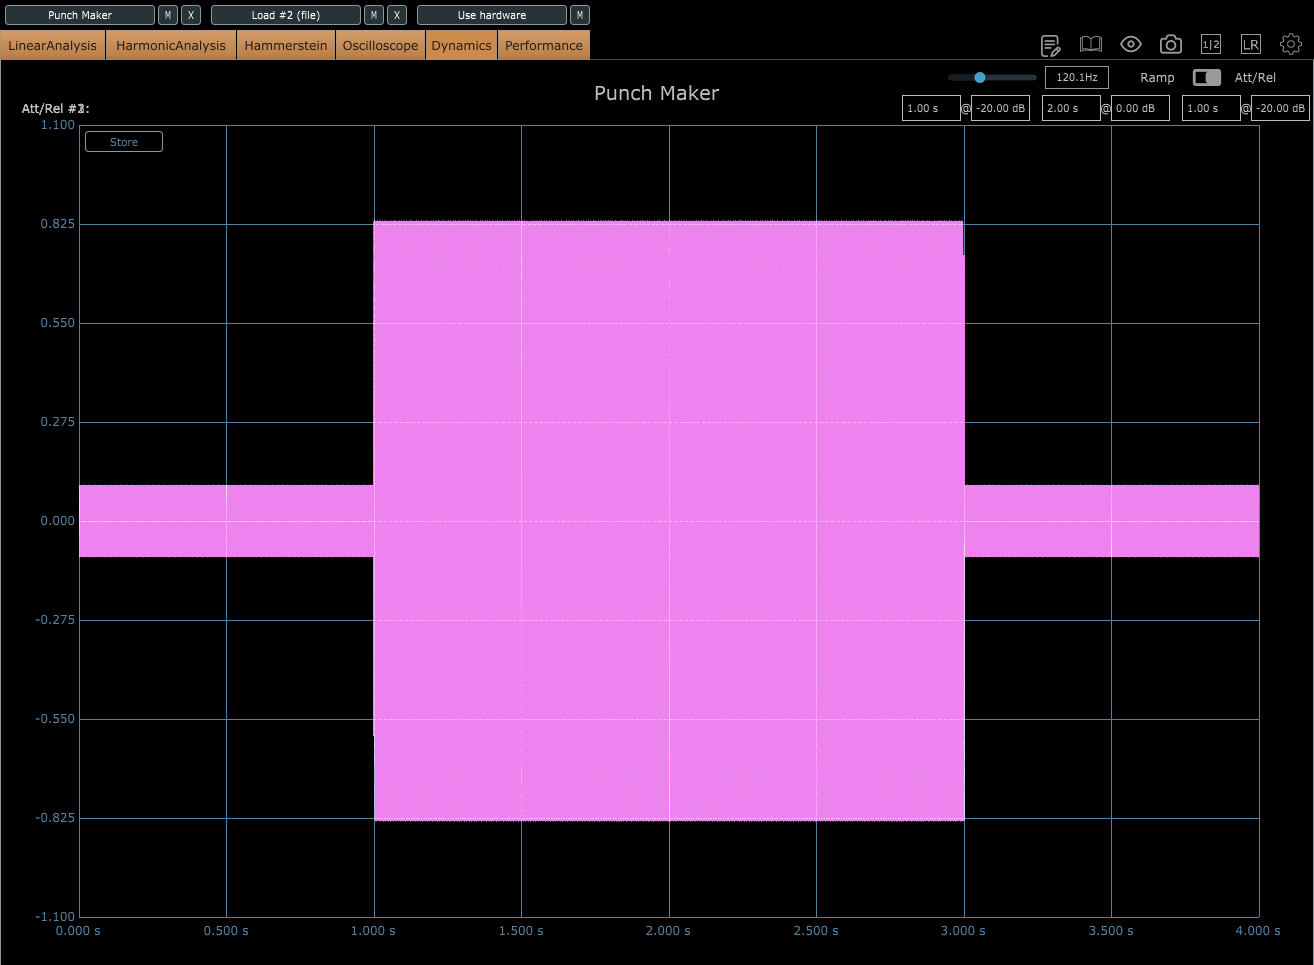Open settings via the gear icon
The height and width of the screenshot is (965, 1314).
(x=1290, y=44)
